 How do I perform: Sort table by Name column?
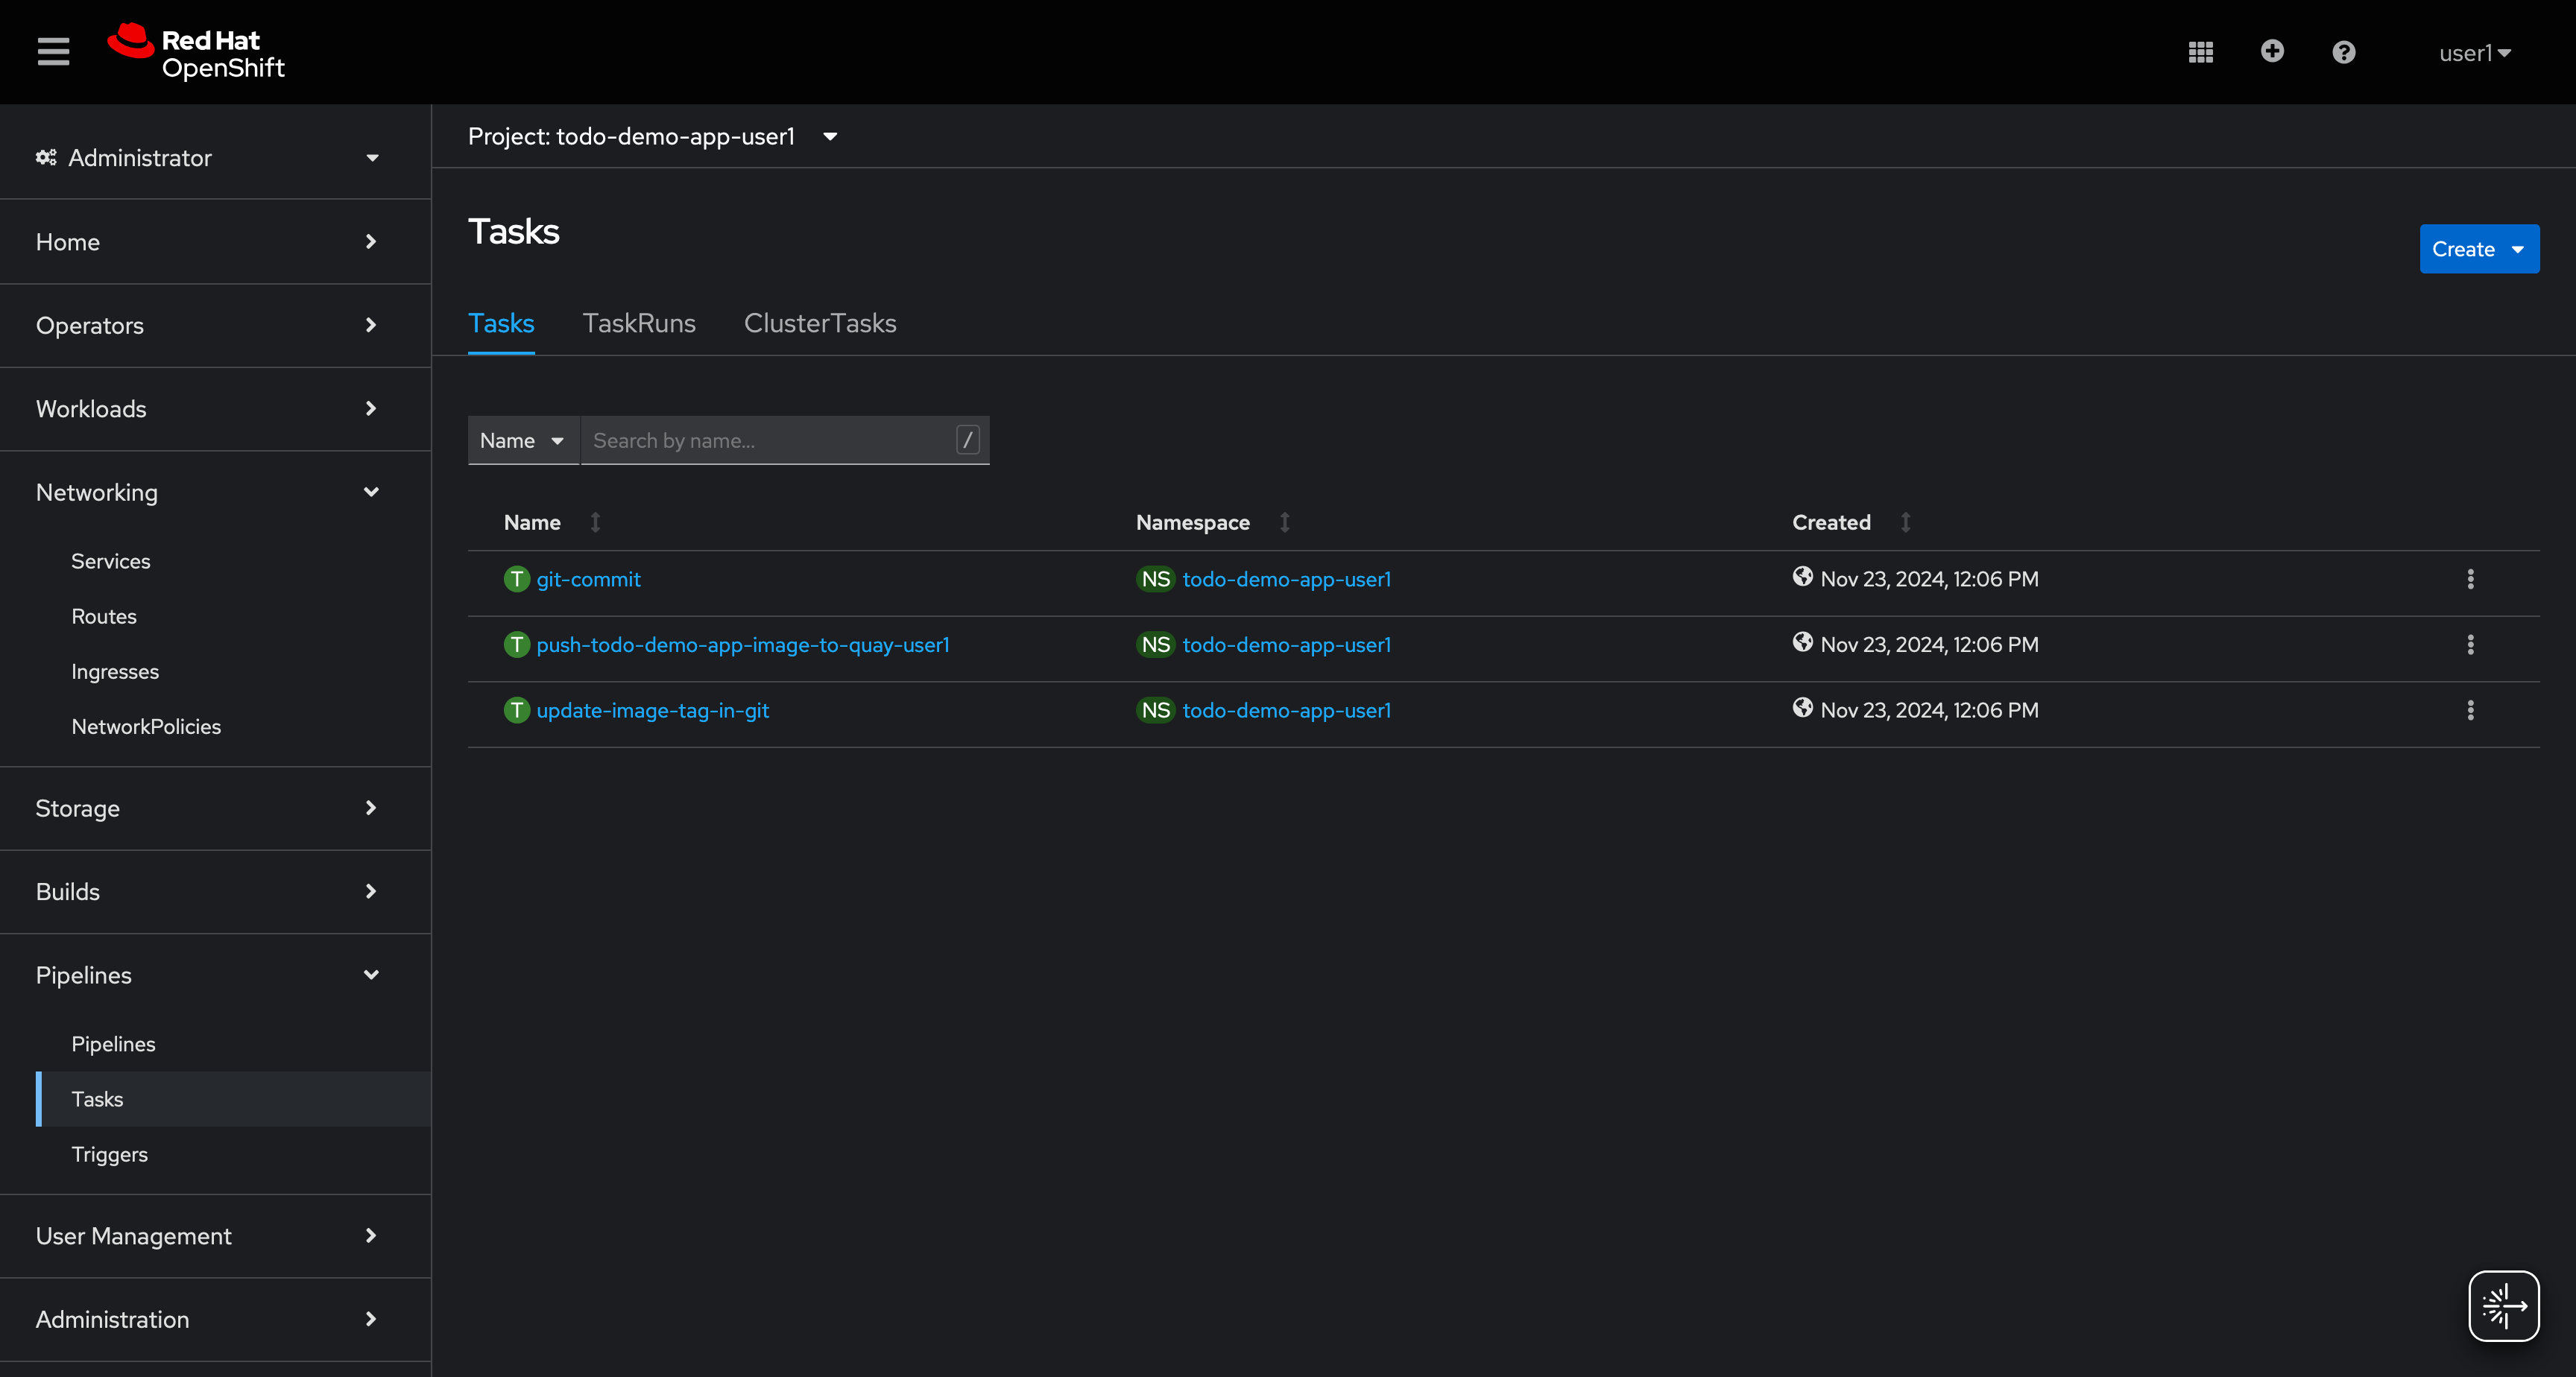552,522
